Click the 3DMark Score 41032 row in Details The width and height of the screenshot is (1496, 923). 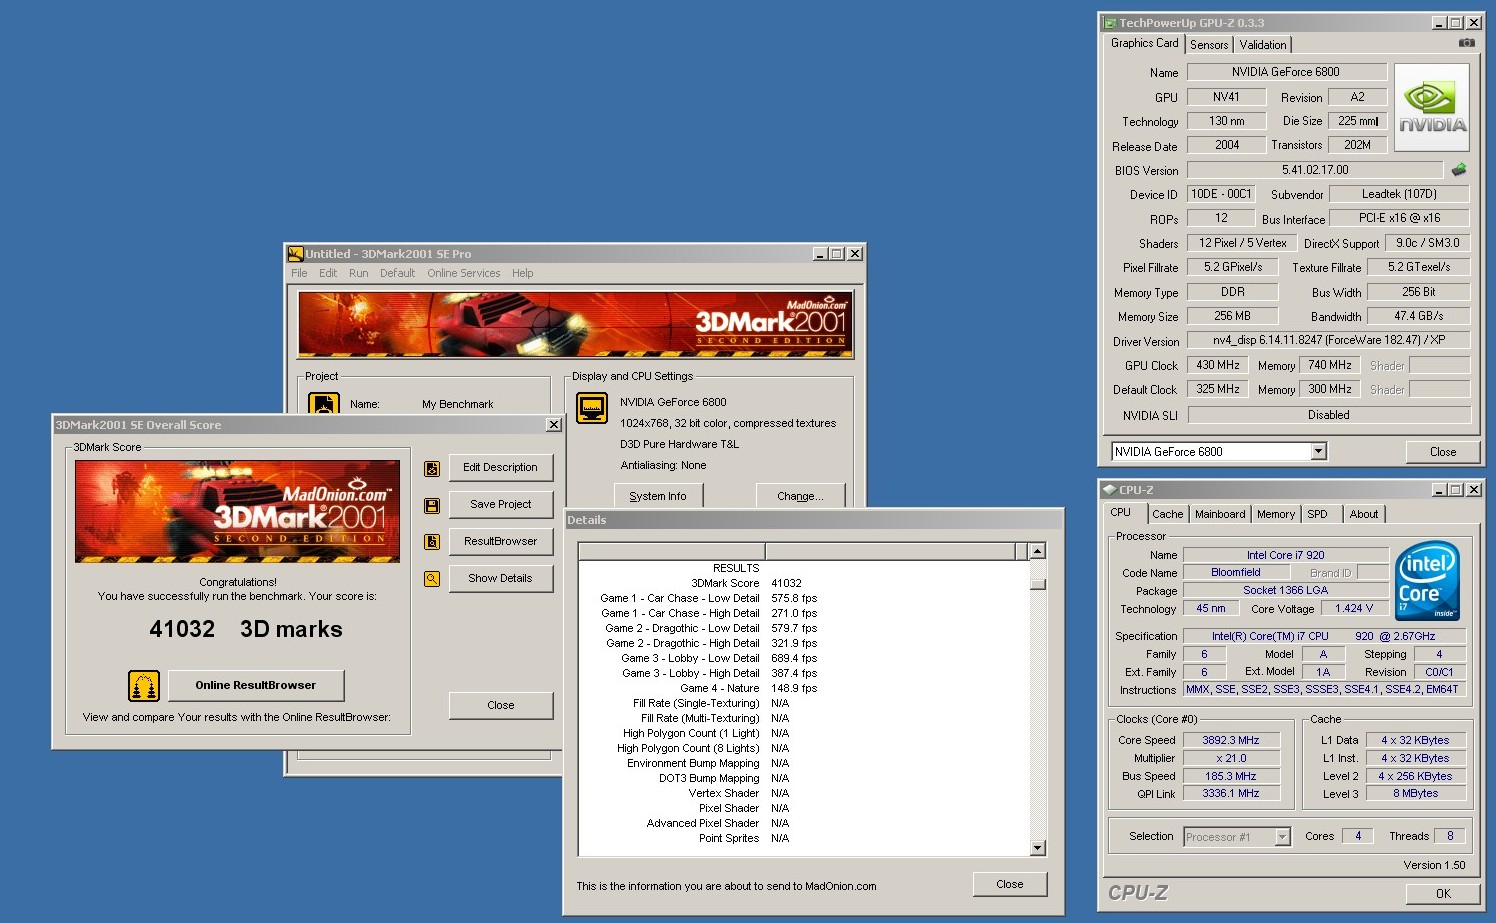click(x=804, y=583)
